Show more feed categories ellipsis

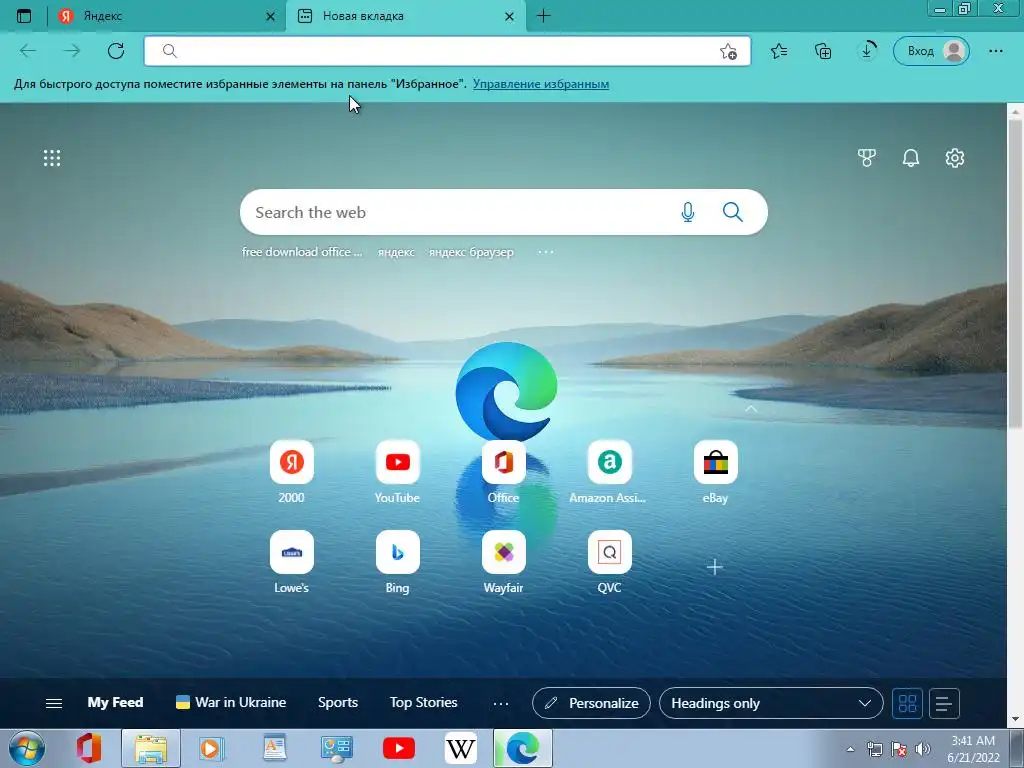tap(501, 703)
